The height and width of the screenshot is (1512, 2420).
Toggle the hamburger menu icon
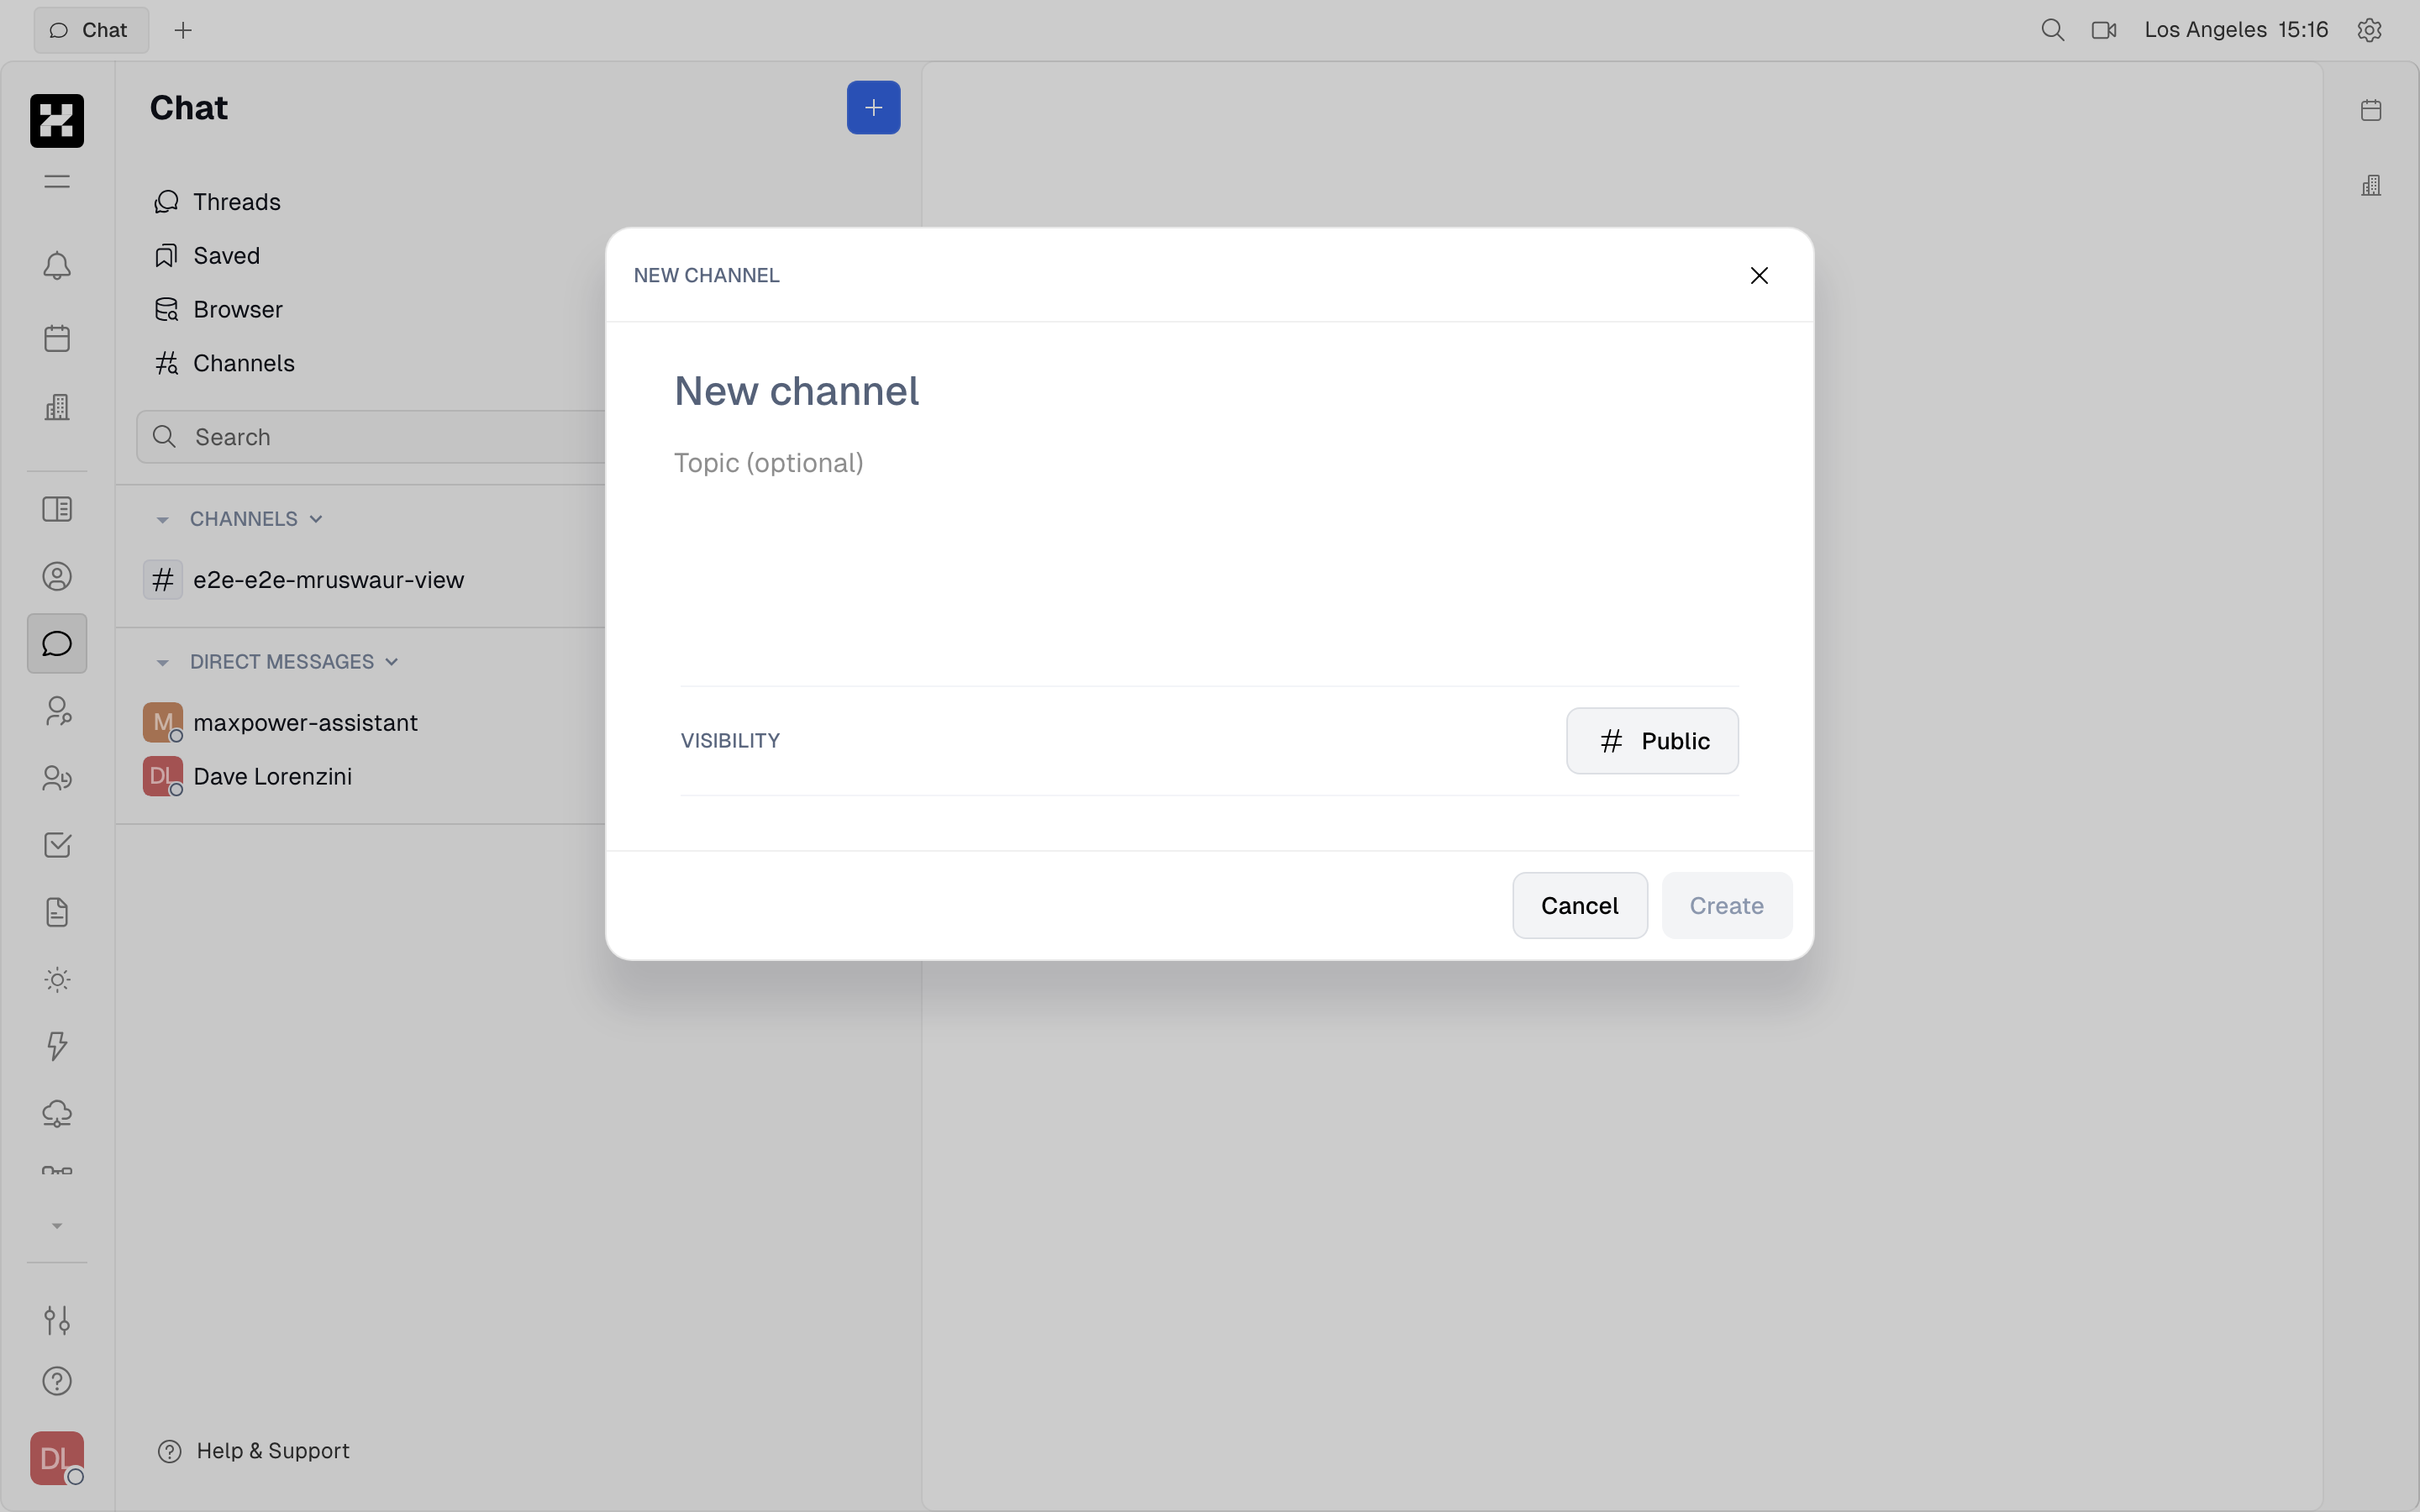(57, 181)
